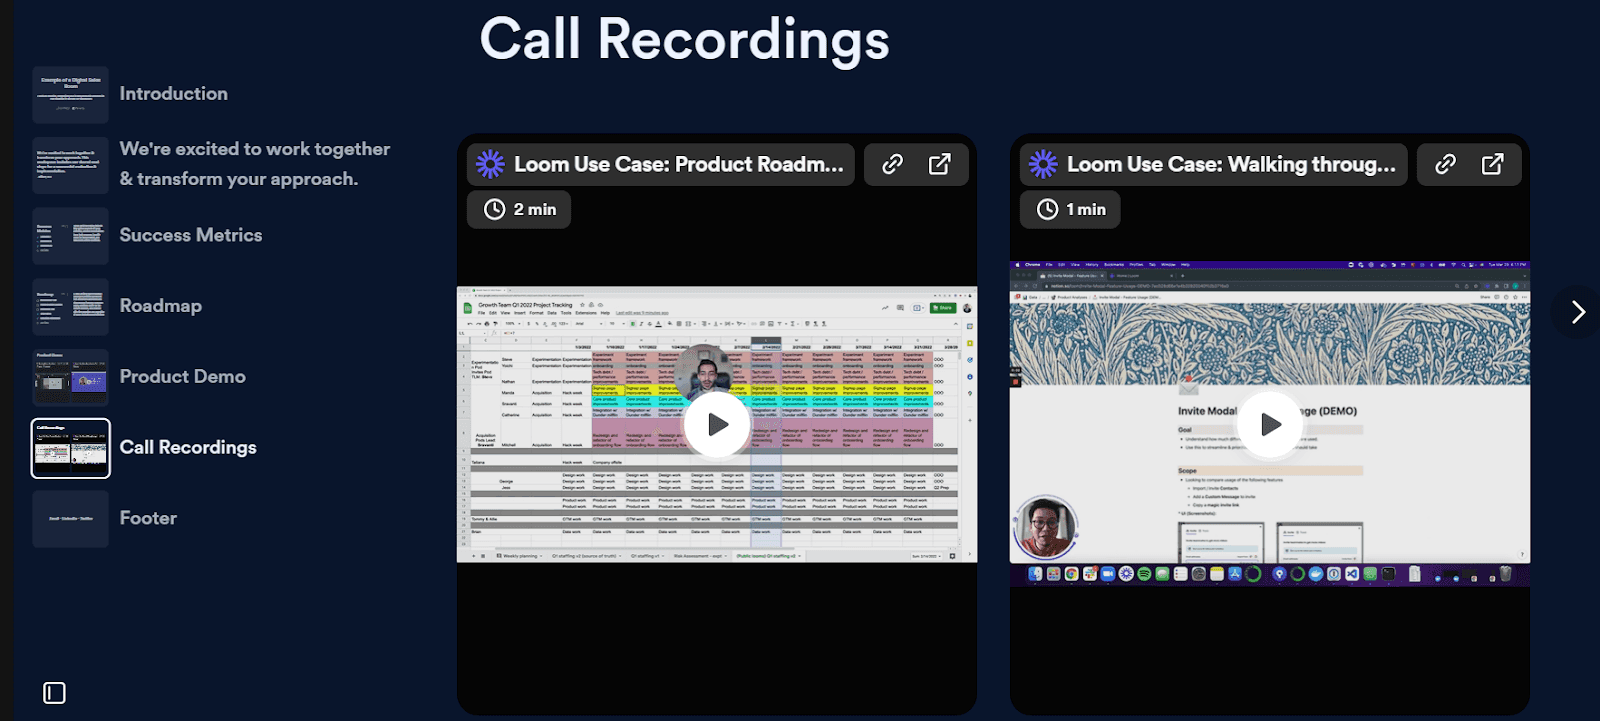Open Loom Use Case: Walking through title

pos(1230,164)
